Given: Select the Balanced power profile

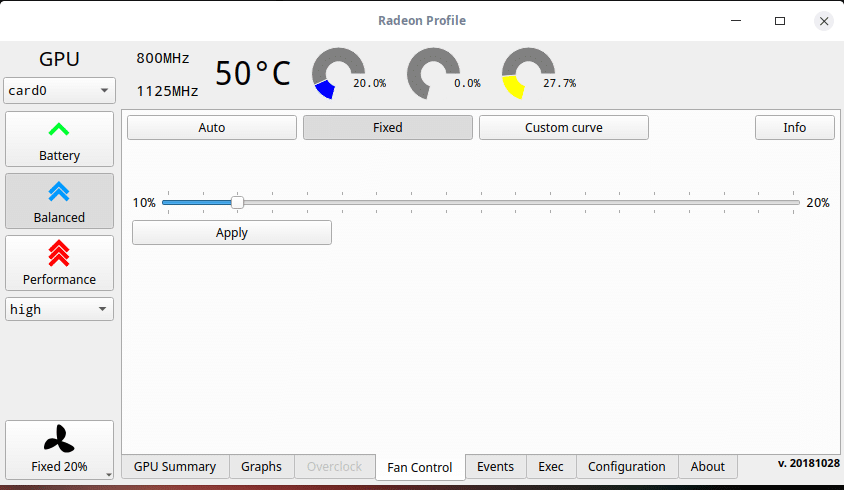Looking at the screenshot, I should point(59,201).
